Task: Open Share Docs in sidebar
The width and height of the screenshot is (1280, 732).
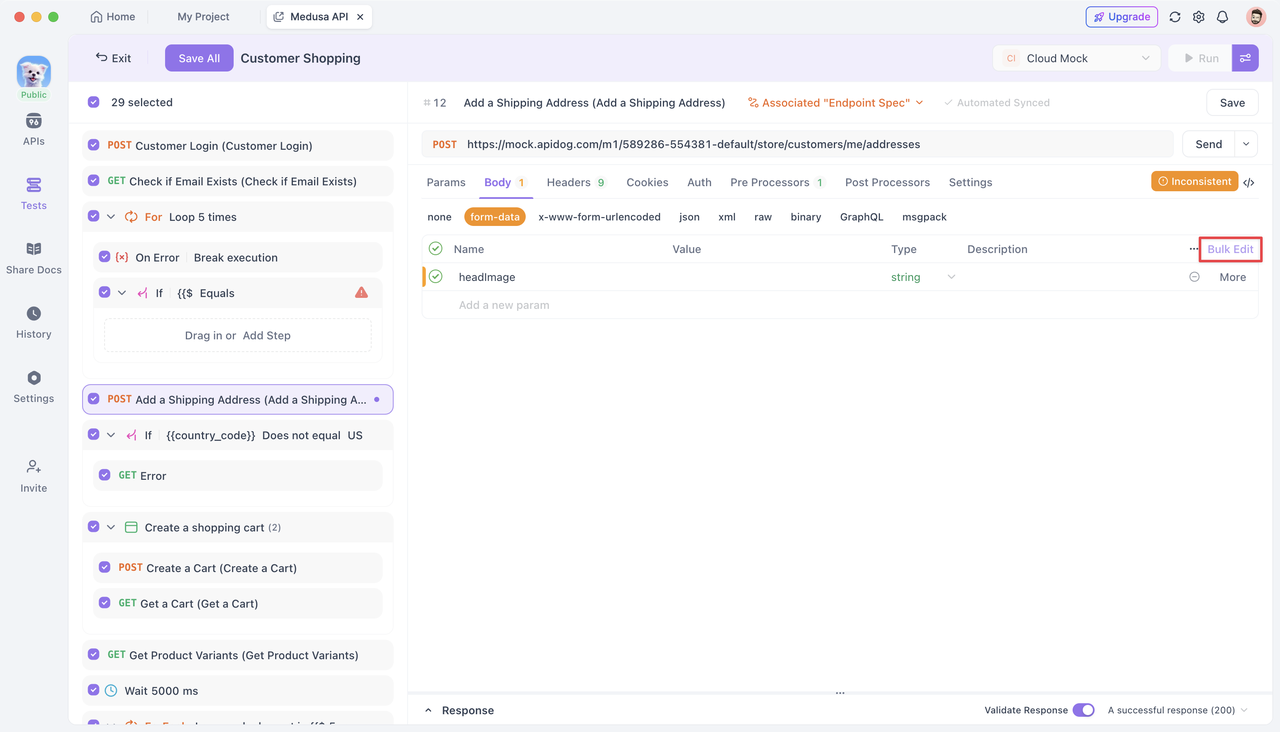Action: pos(33,257)
